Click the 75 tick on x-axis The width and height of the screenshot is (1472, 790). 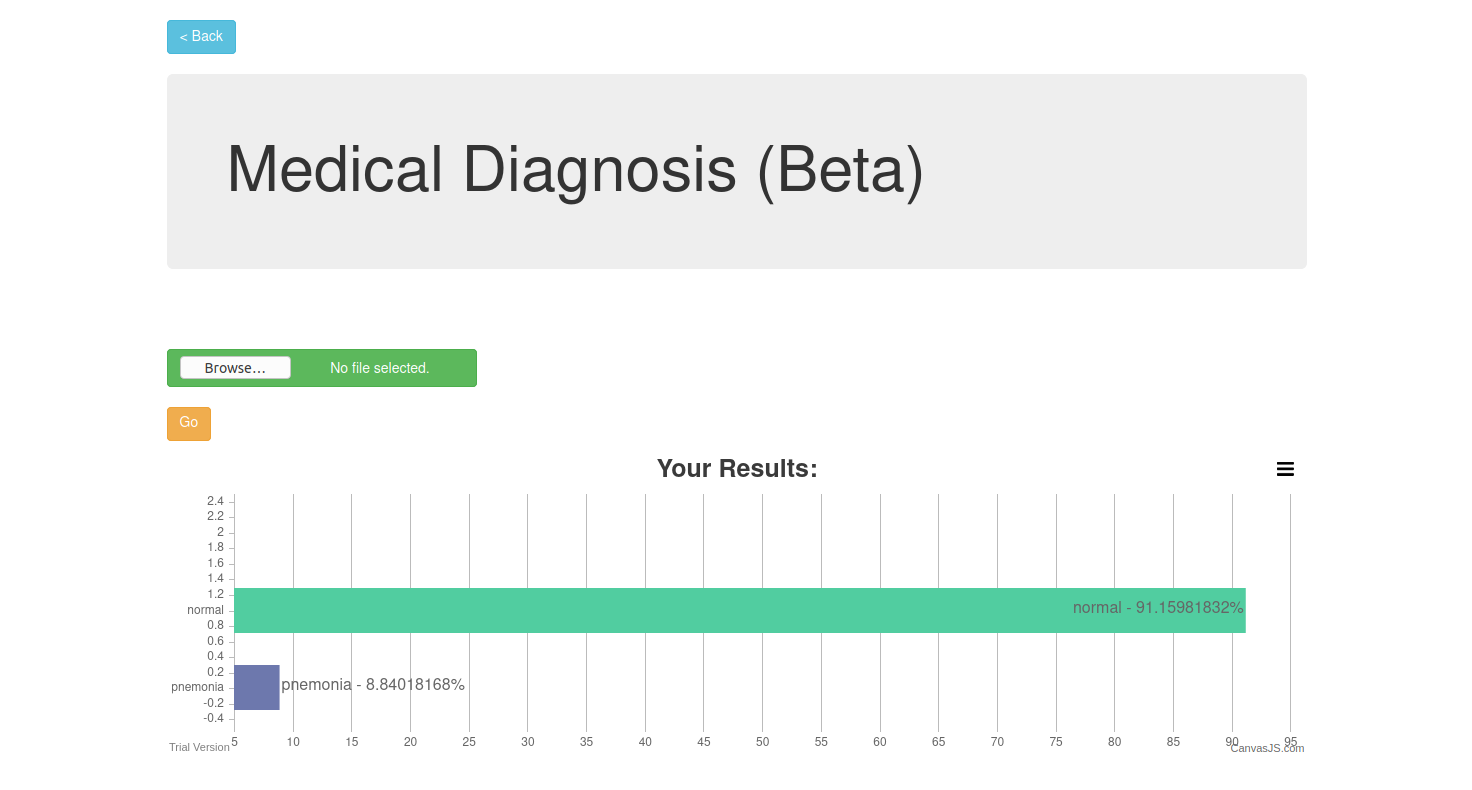(x=1056, y=742)
